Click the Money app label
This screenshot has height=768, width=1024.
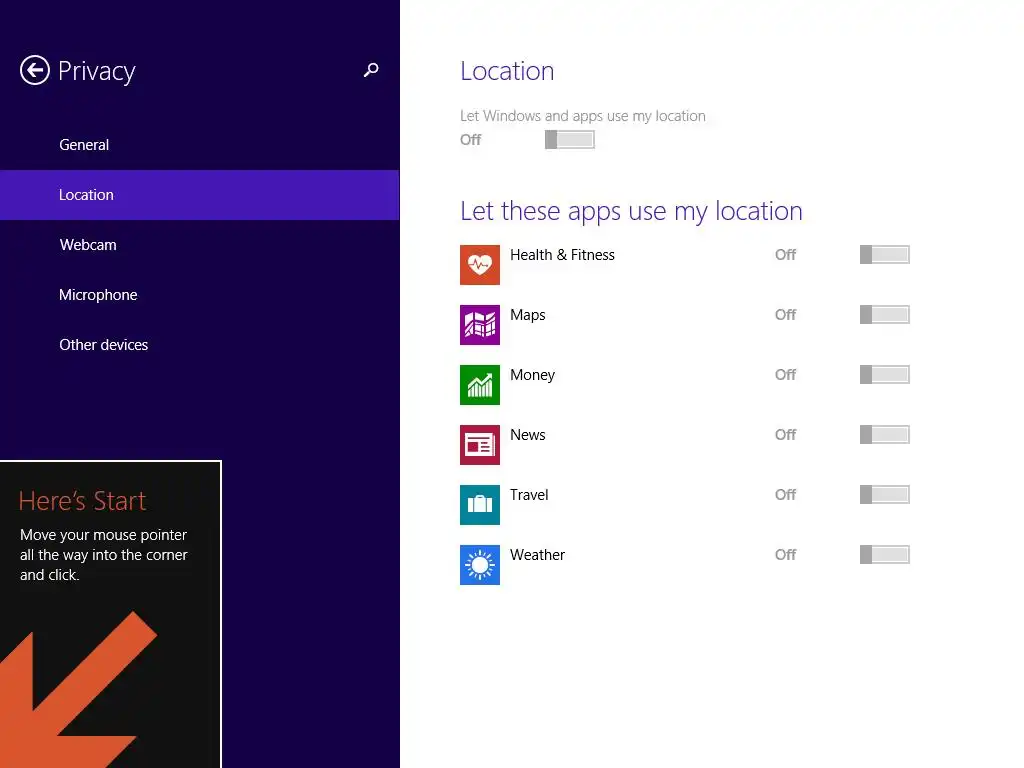(x=532, y=376)
